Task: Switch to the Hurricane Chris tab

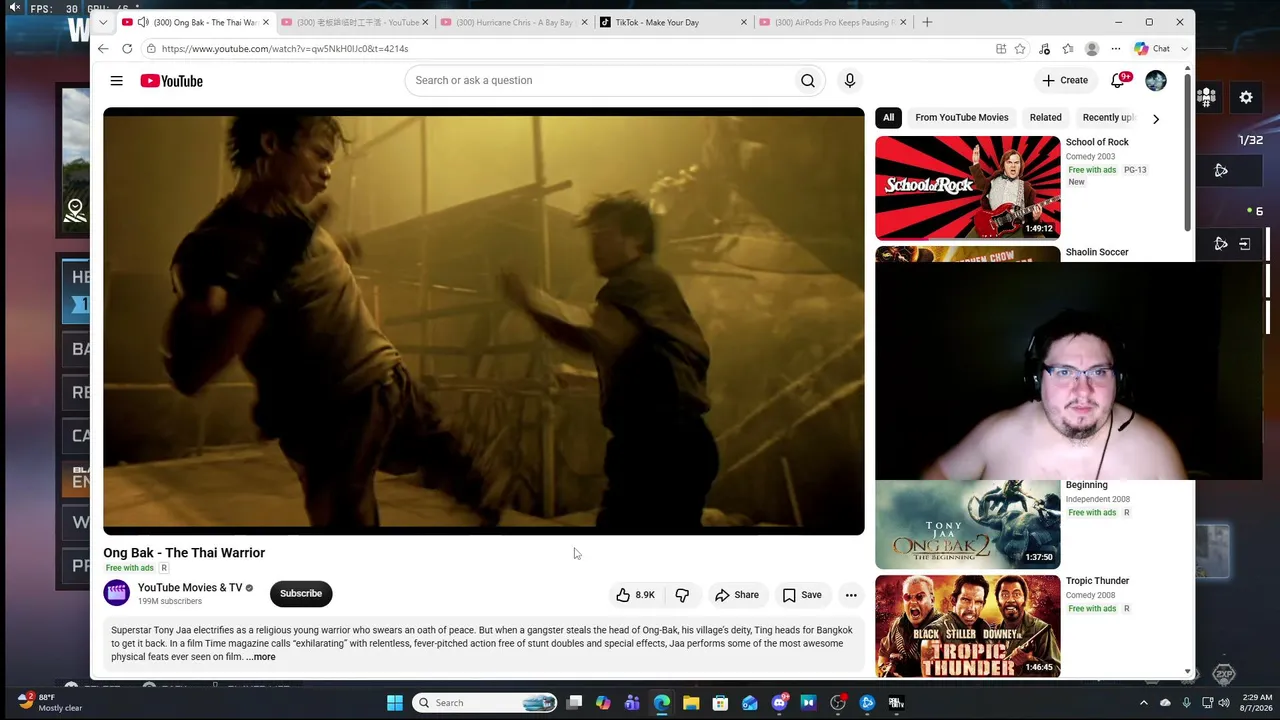Action: point(514,22)
